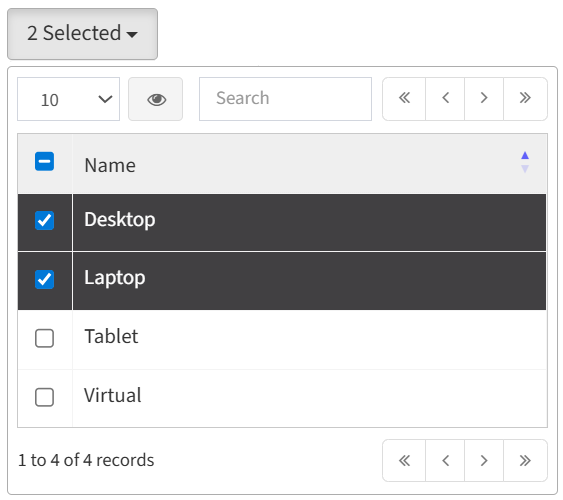Screen dimensions: 563x500
Task: Go to next page in top pager
Action: [x=484, y=99]
